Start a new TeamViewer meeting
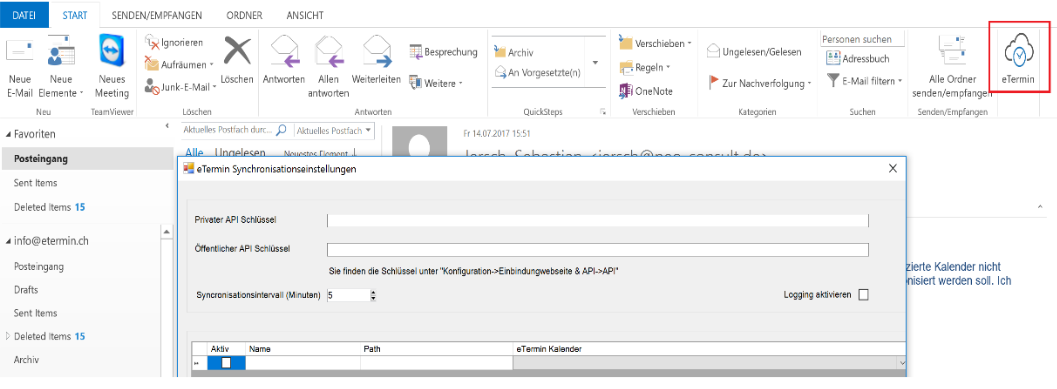This screenshot has height=389, width=1057. click(x=112, y=65)
